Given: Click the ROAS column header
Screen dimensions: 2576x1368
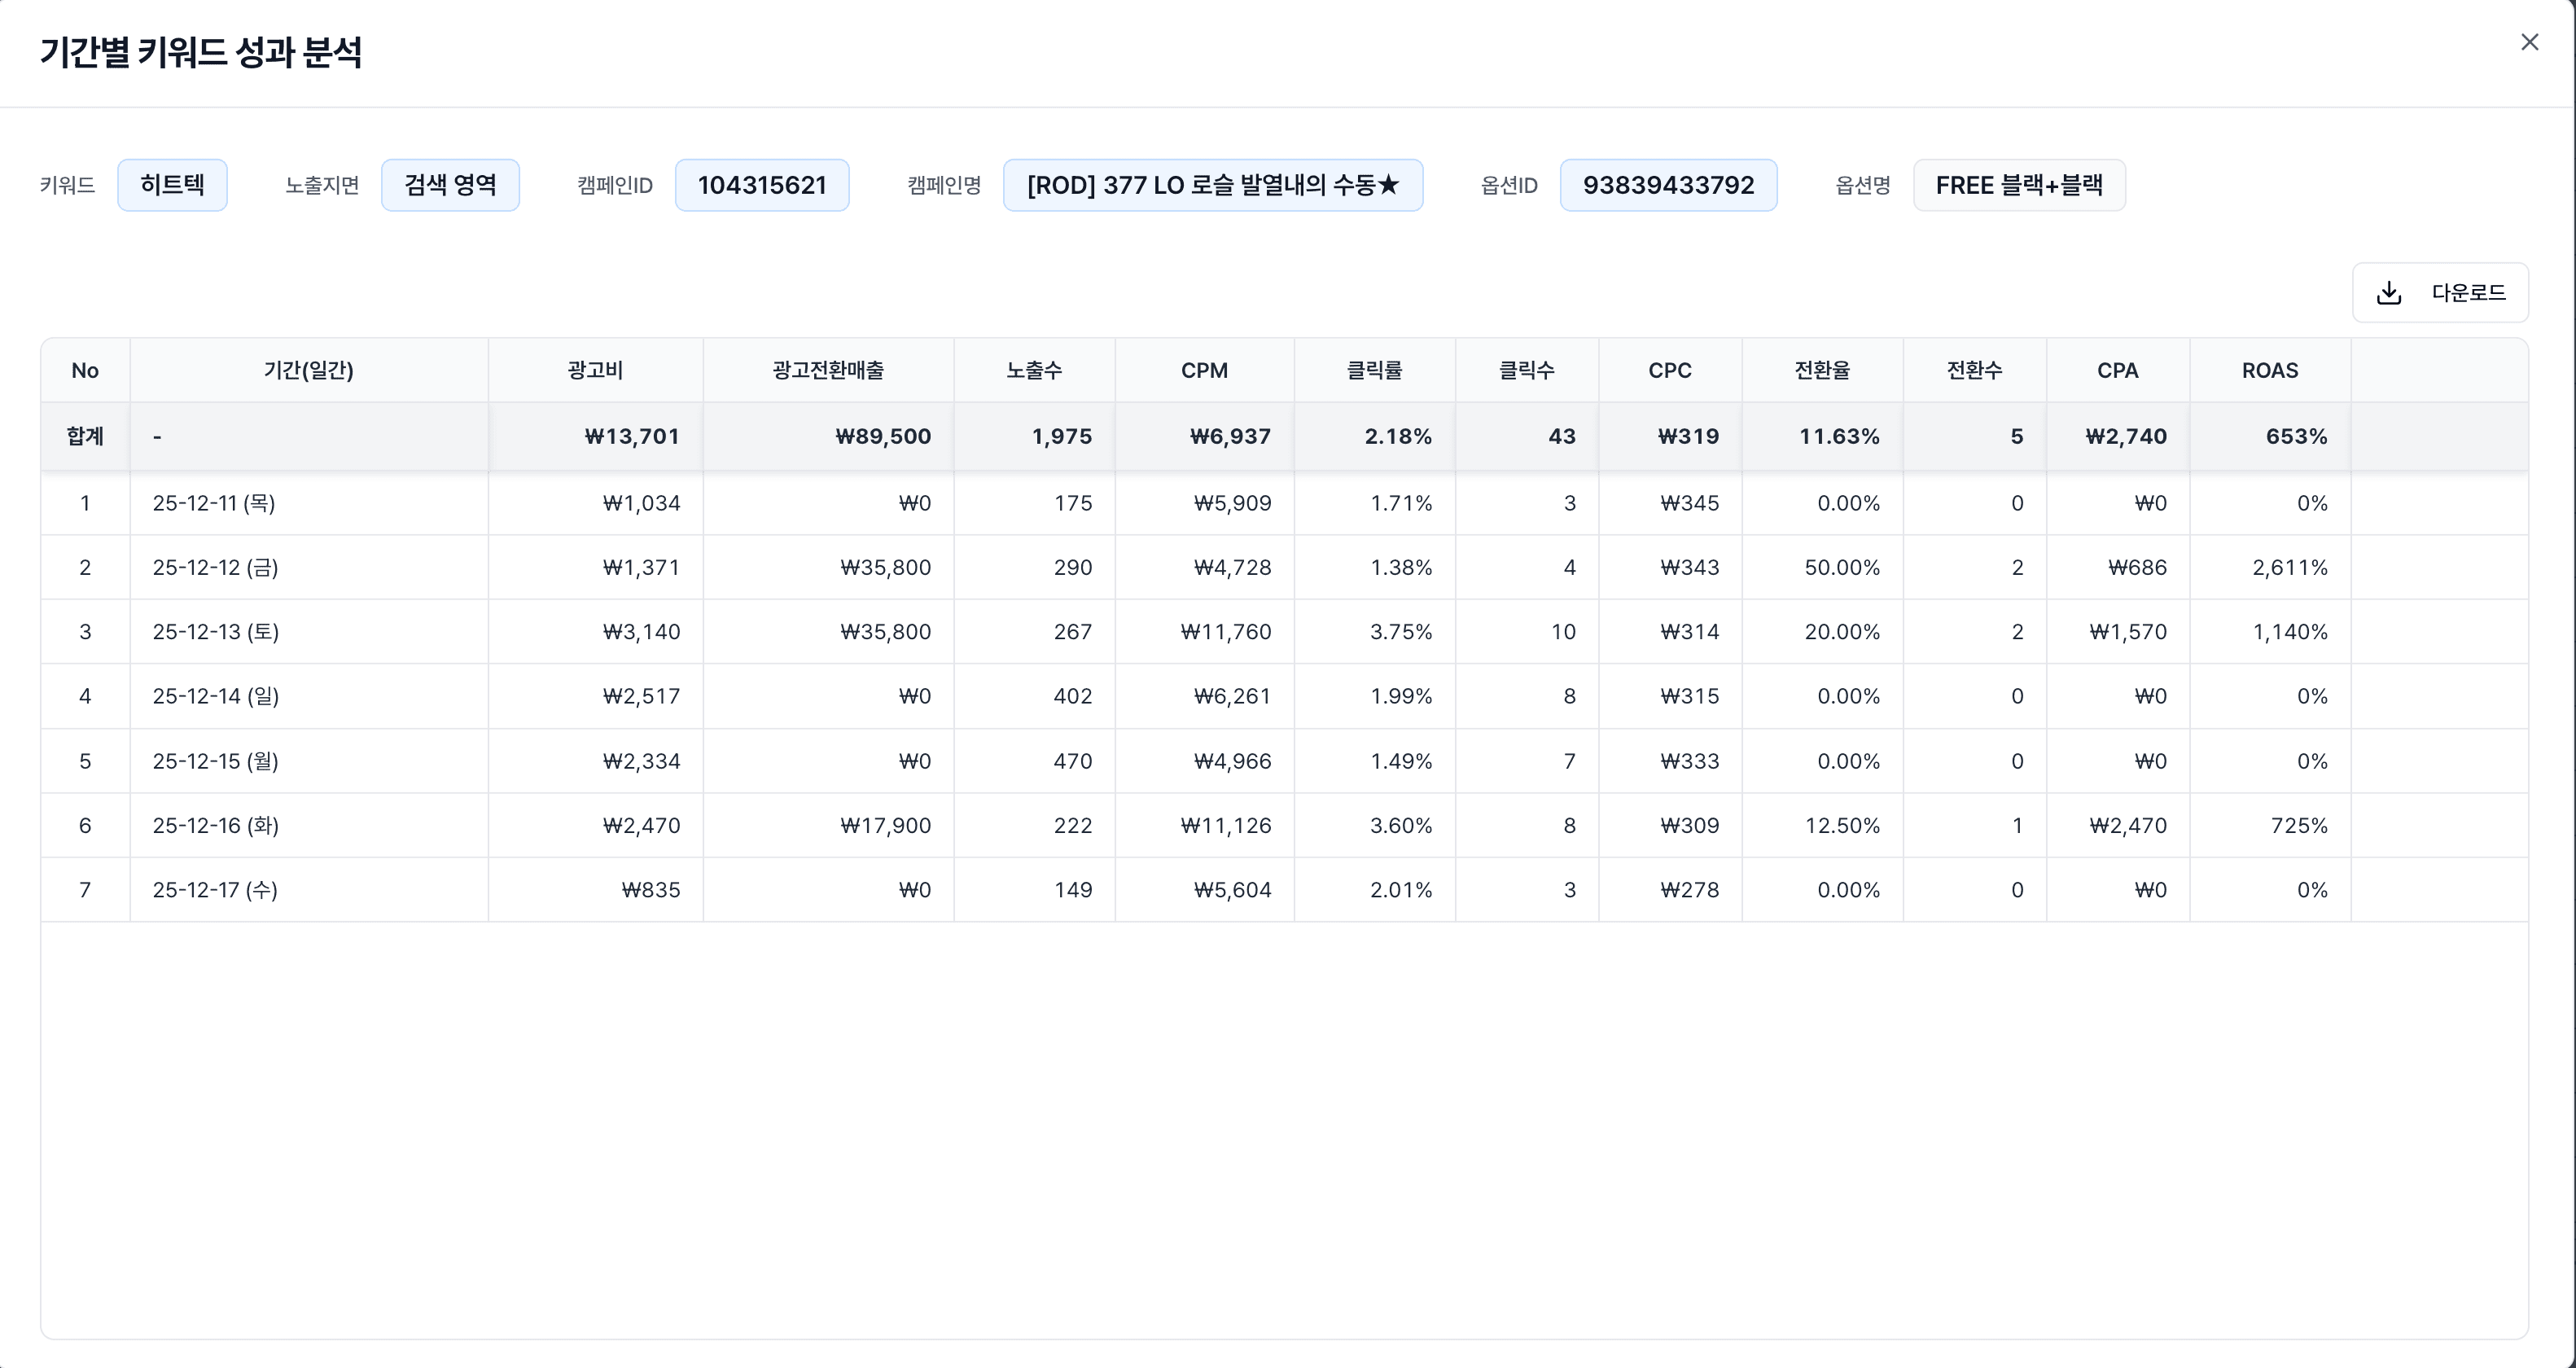Looking at the screenshot, I should [2269, 370].
